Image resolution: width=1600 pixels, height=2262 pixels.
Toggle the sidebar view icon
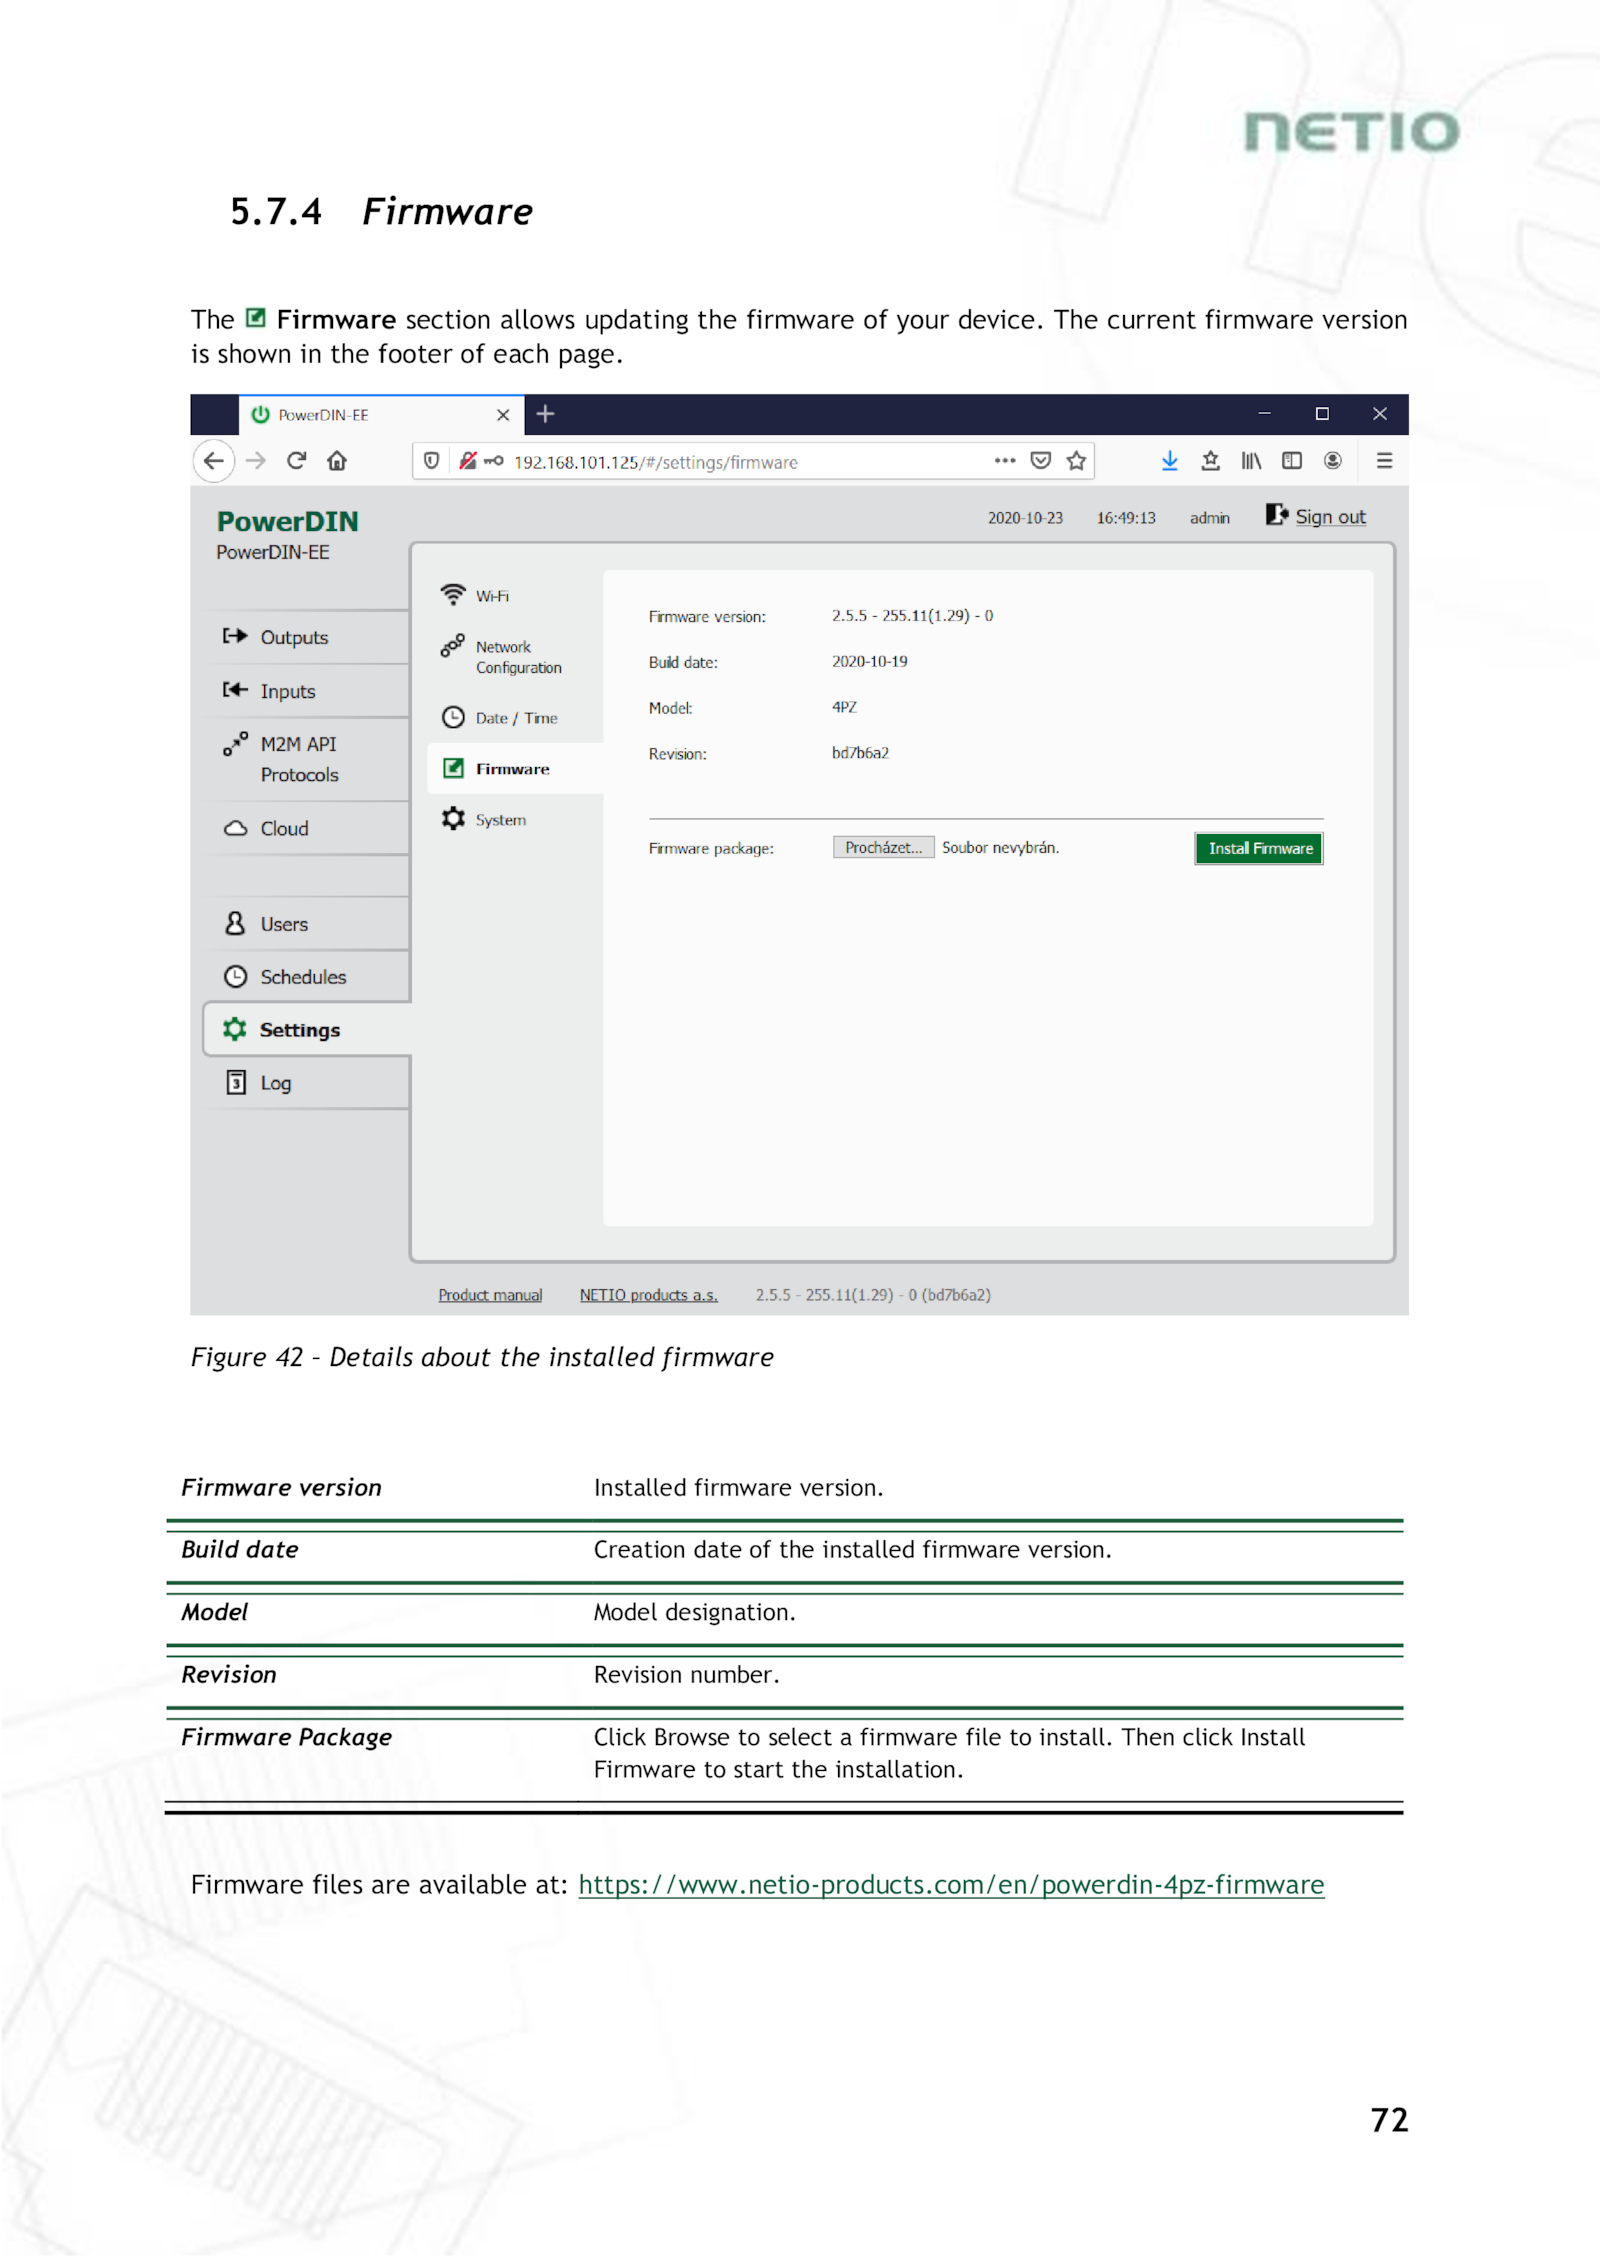pyautogui.click(x=1292, y=461)
